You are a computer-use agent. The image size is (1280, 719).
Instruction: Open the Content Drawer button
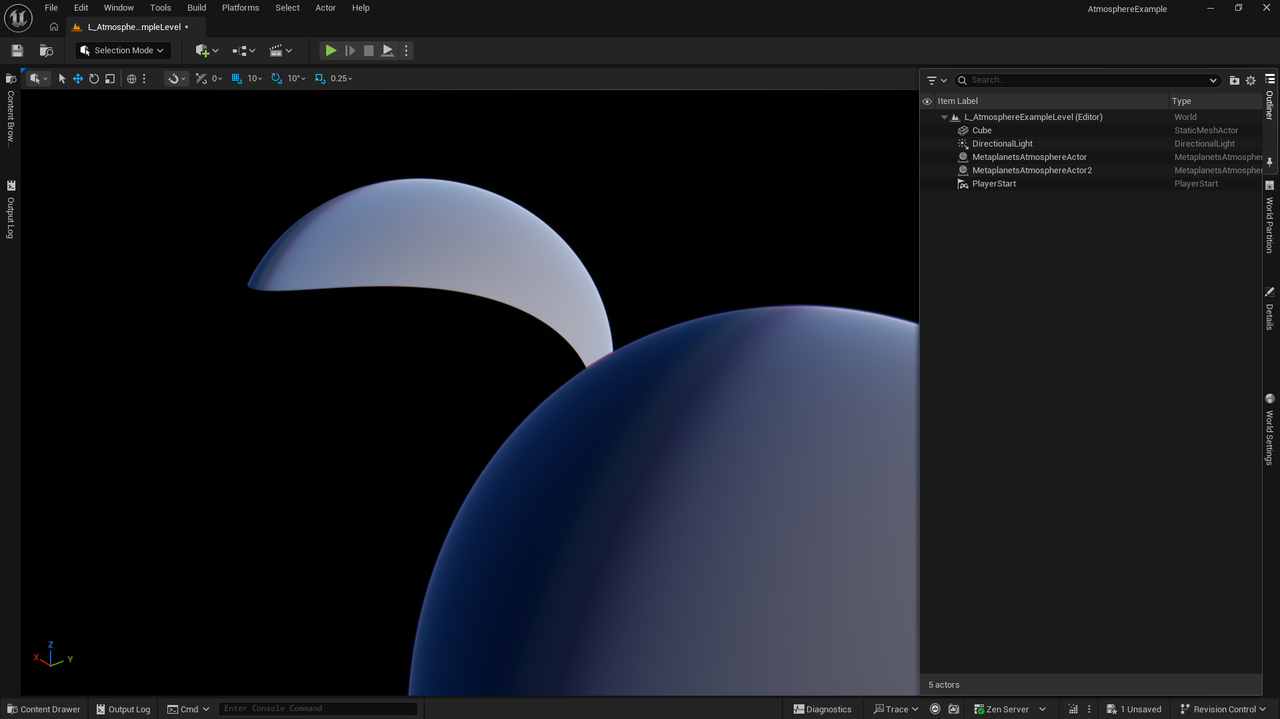(x=43, y=709)
